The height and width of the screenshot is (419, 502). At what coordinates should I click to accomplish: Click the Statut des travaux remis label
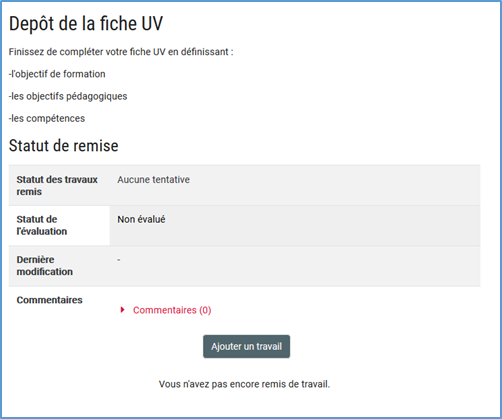pos(57,186)
